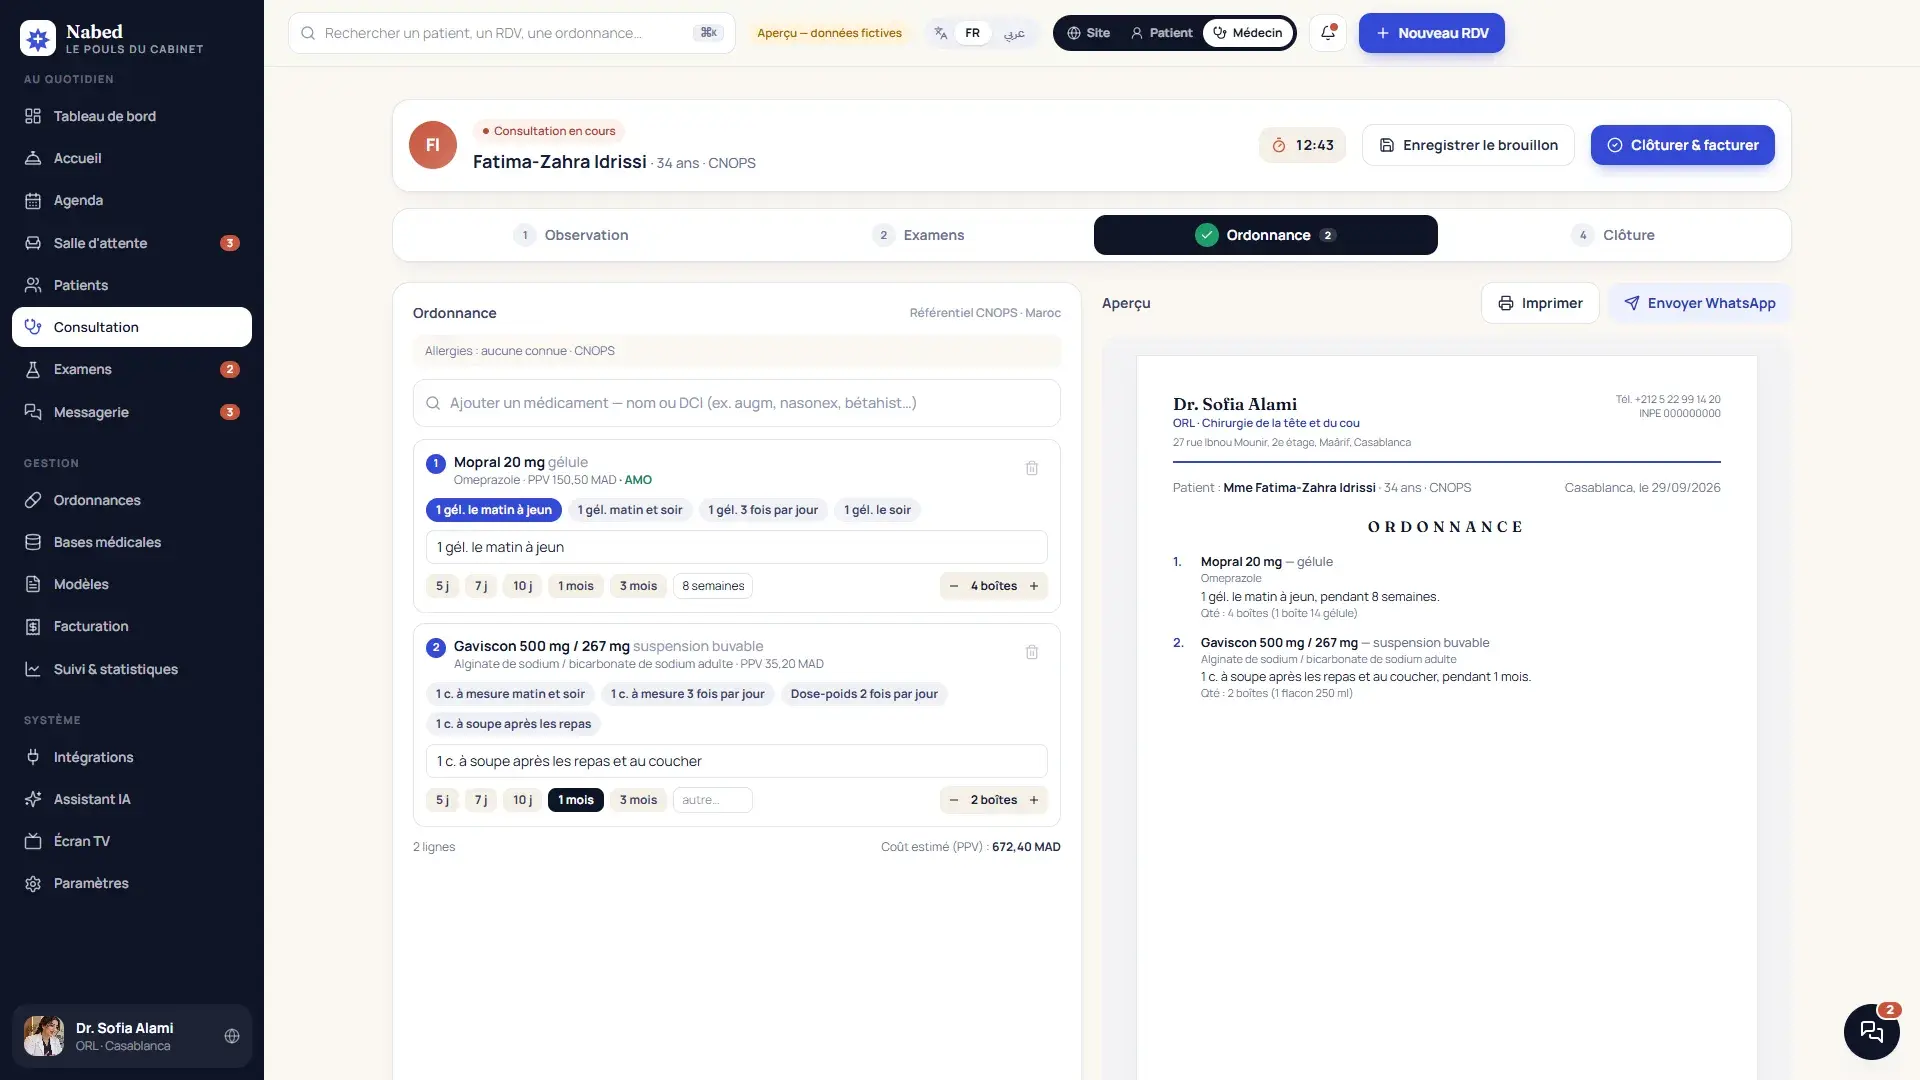The width and height of the screenshot is (1920, 1080).
Task: Increase Gaviscon box count with plus
Action: point(1034,800)
